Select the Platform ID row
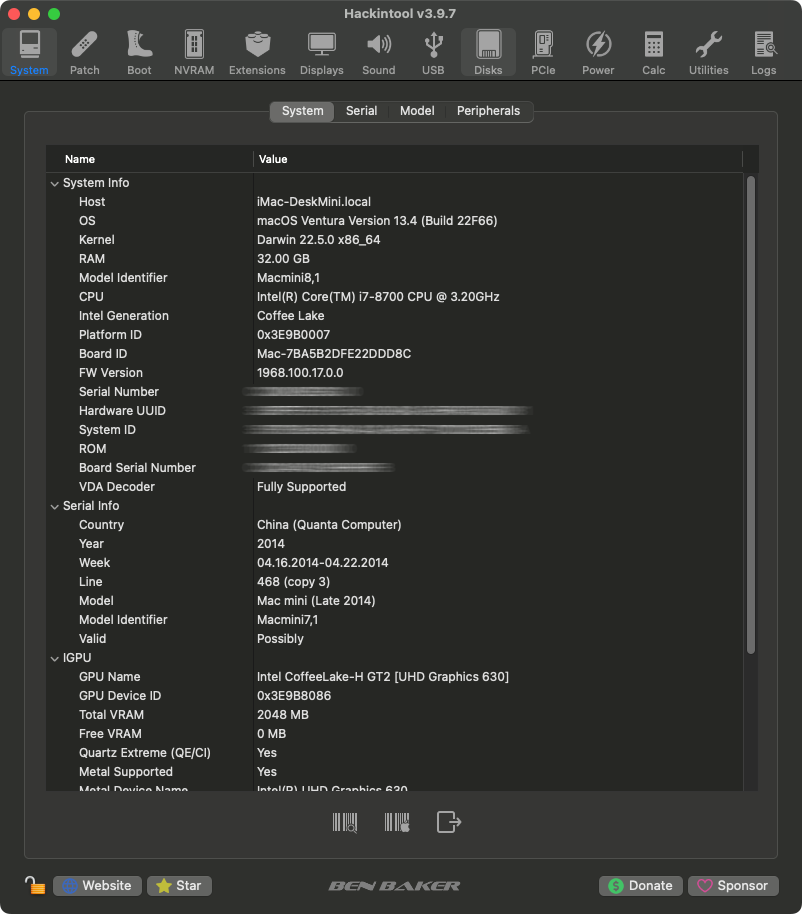The image size is (802, 914). pos(395,335)
